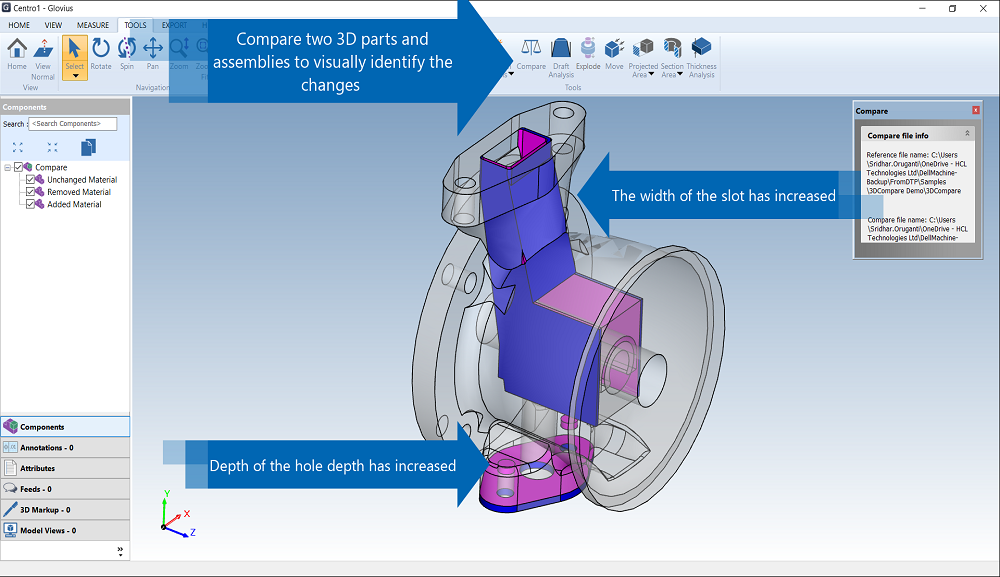
Task: Click the collapse-all arrows icon in Components
Action: click(x=52, y=147)
